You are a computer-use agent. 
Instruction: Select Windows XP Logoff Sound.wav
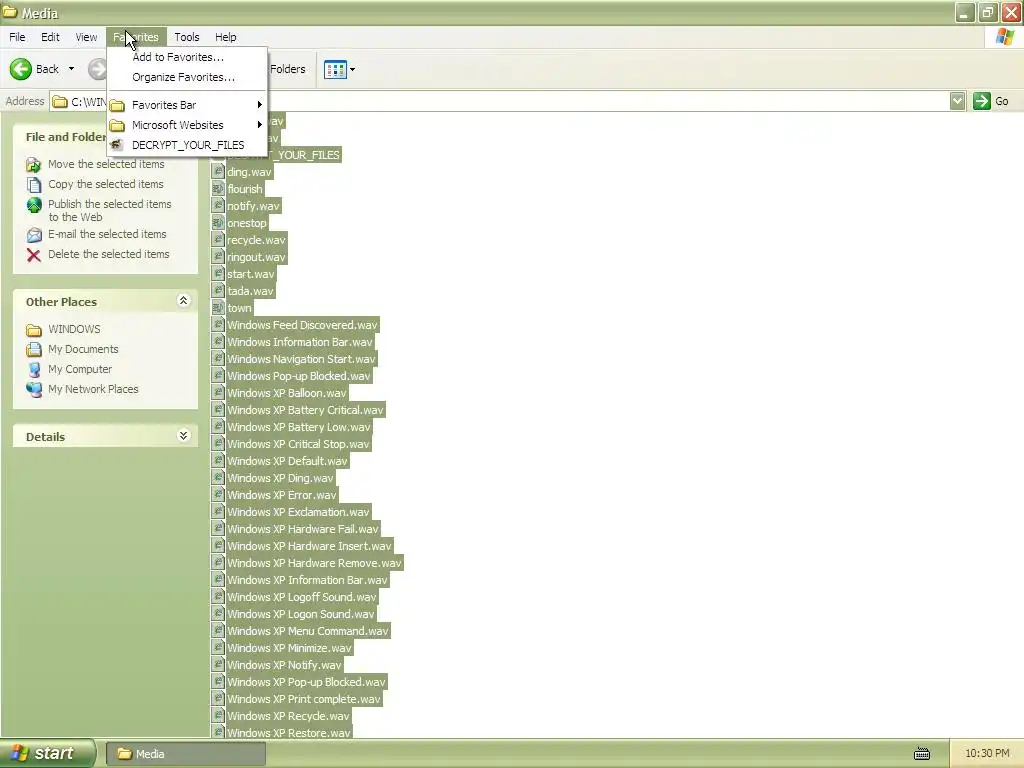point(302,597)
